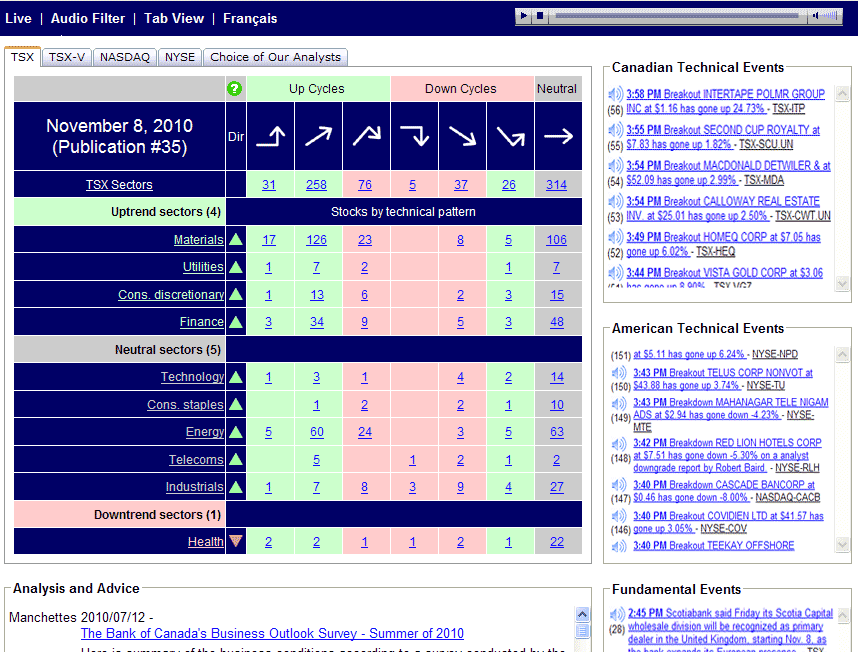Click American Technical Events scroll-down arrow
Screen dimensions: 858x652
[x=842, y=544]
